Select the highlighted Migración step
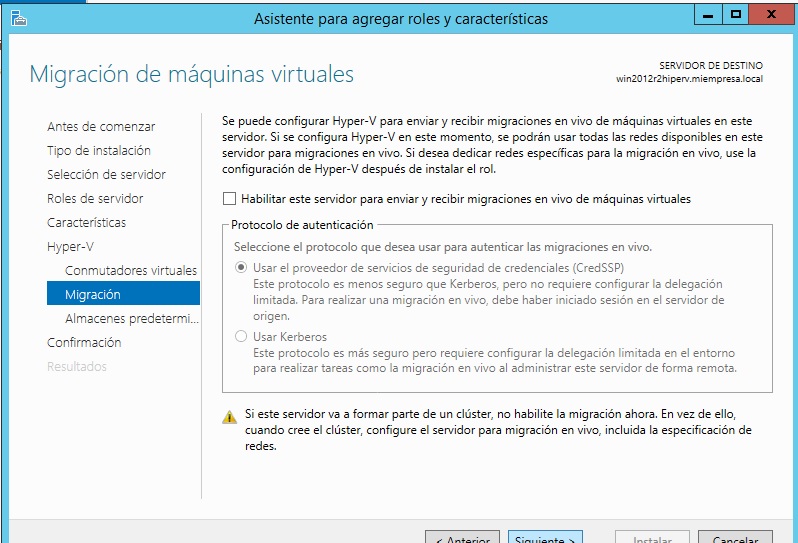Screen dimensions: 798x543 tap(93, 295)
